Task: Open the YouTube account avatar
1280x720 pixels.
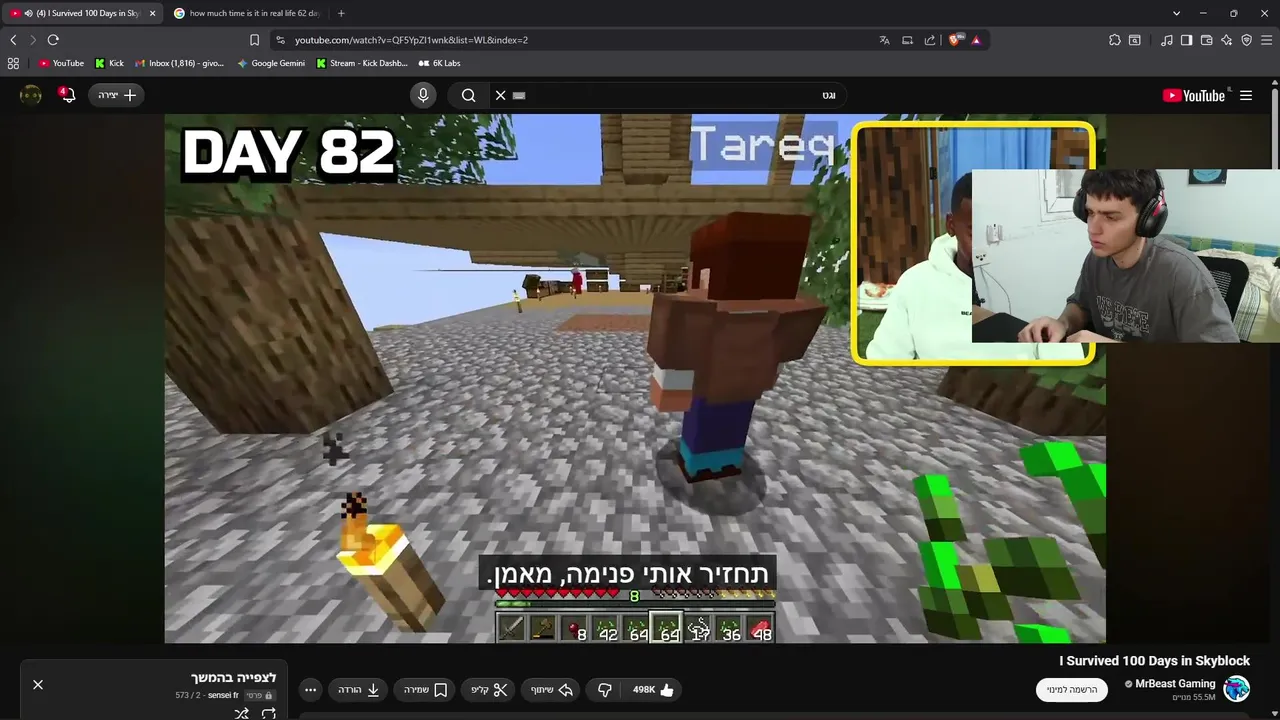Action: [x=31, y=95]
